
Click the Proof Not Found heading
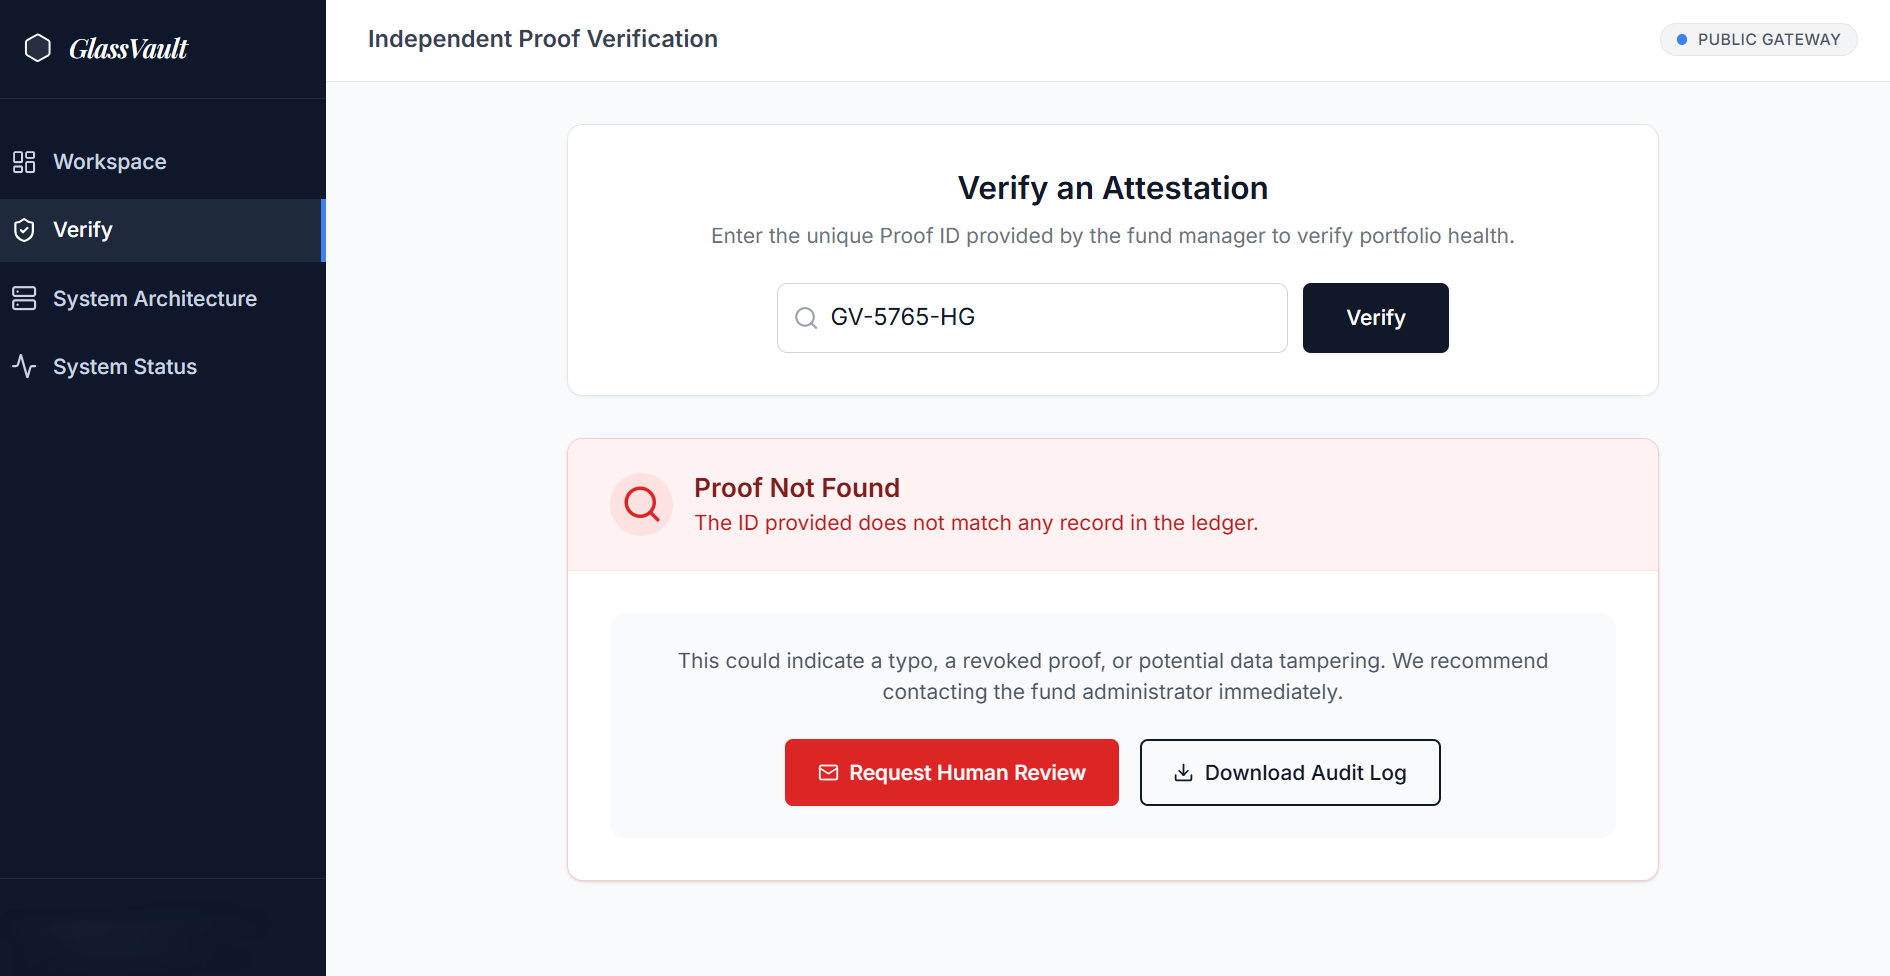point(797,488)
